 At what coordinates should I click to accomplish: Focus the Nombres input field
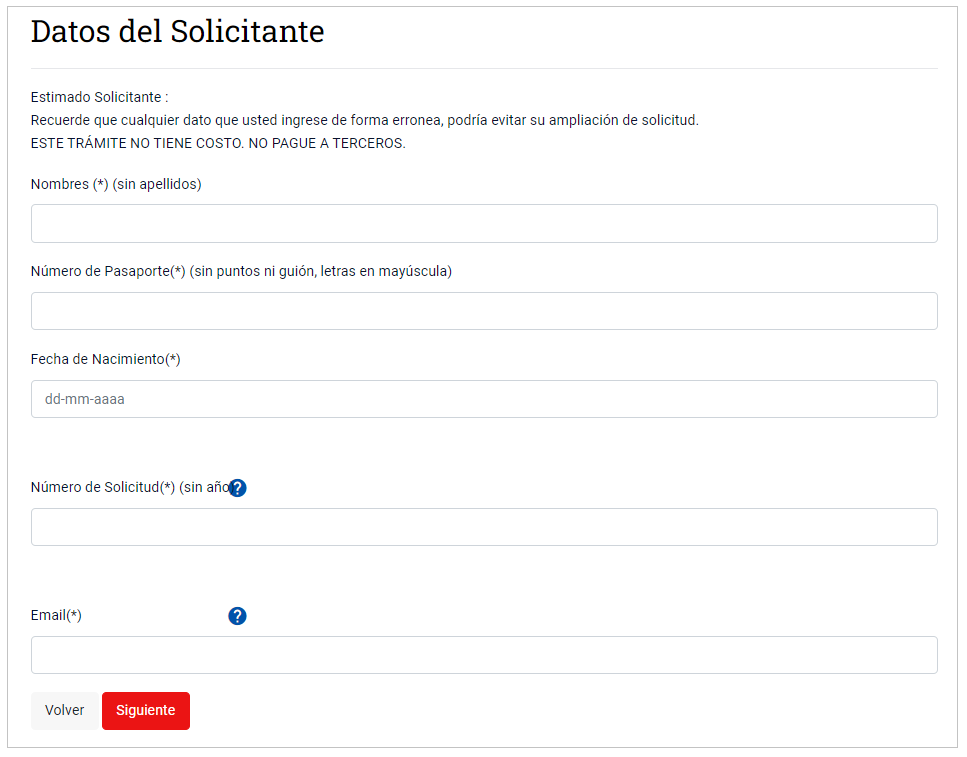pos(484,223)
